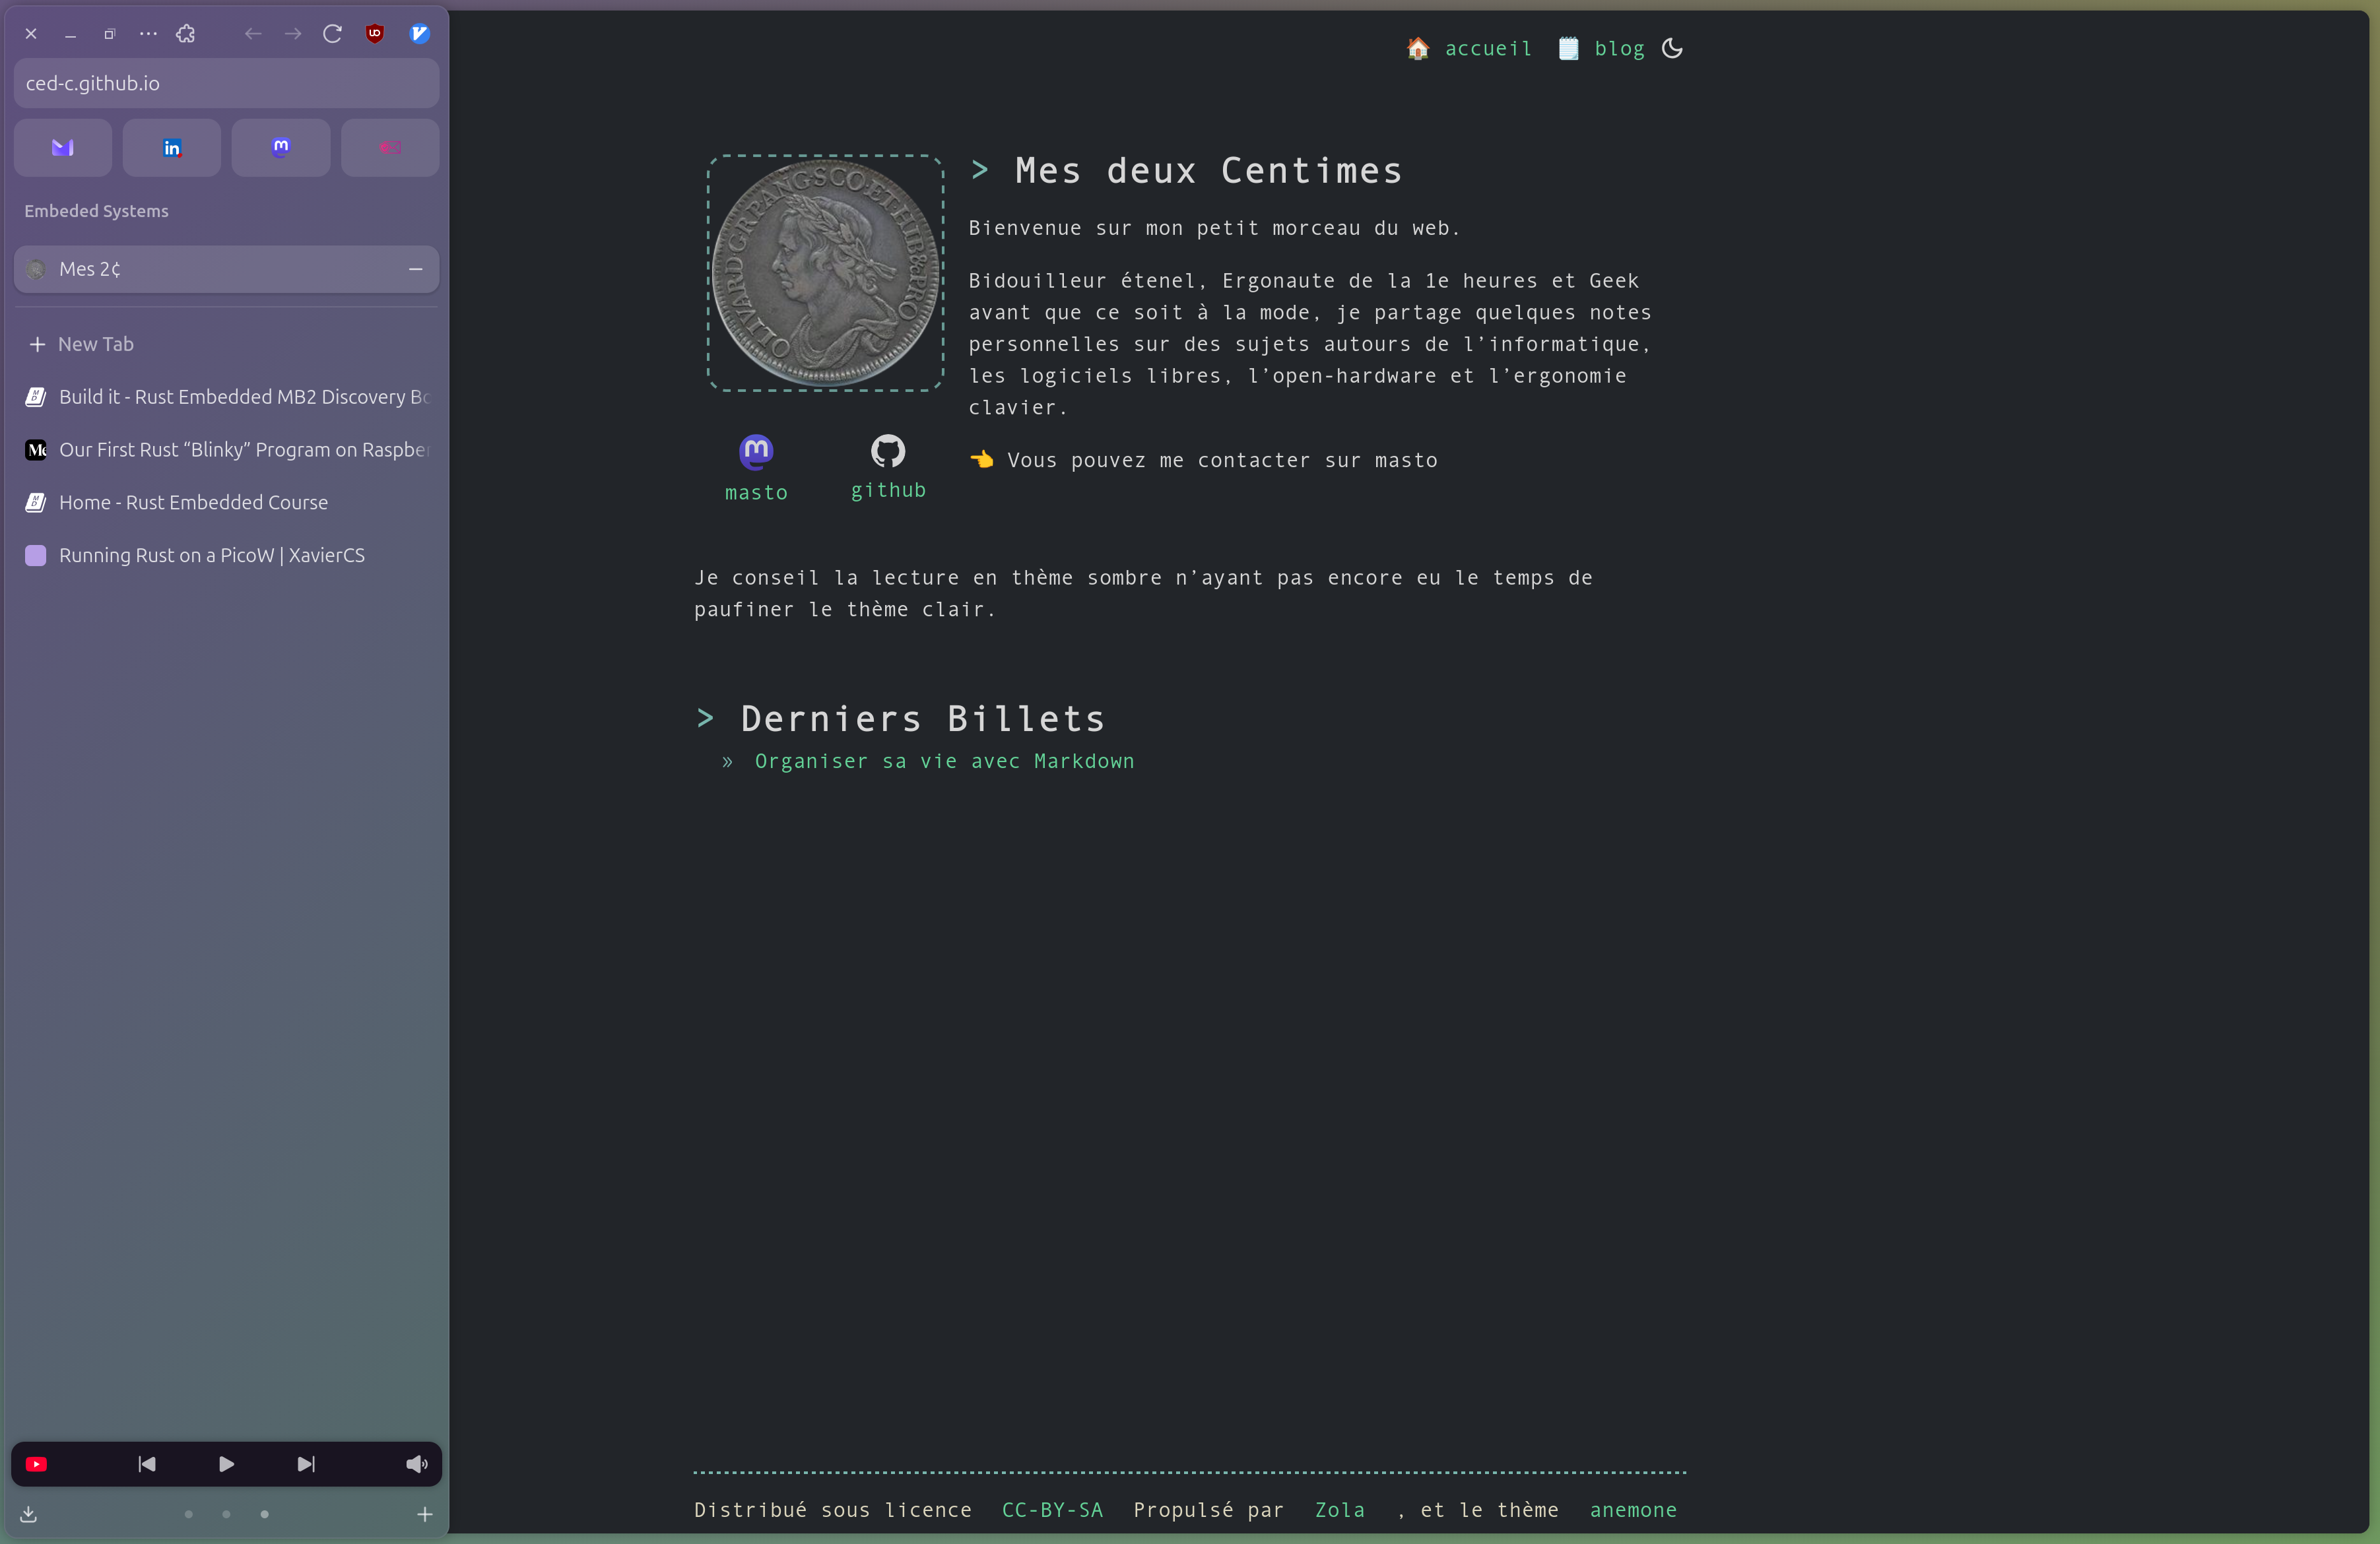Mute the media player sound
The image size is (2380, 1544).
tap(416, 1464)
